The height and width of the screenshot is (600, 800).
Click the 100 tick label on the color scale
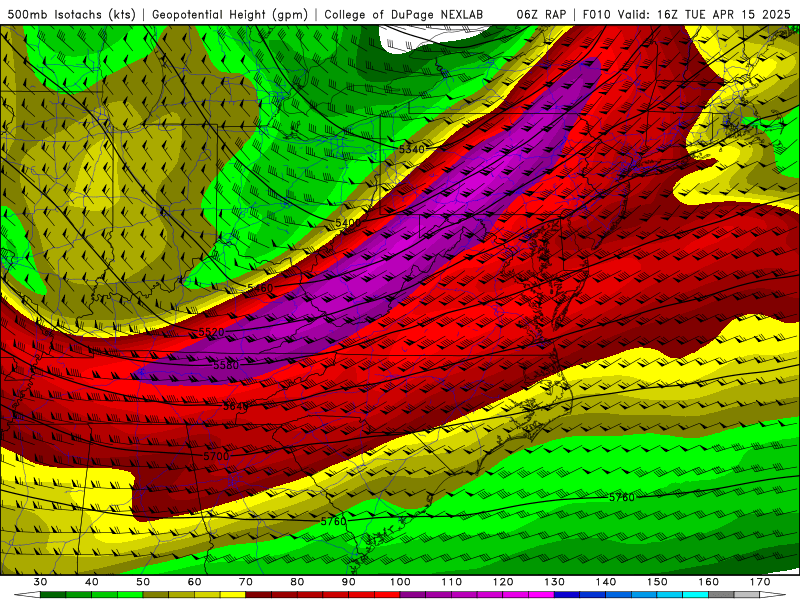pyautogui.click(x=401, y=582)
